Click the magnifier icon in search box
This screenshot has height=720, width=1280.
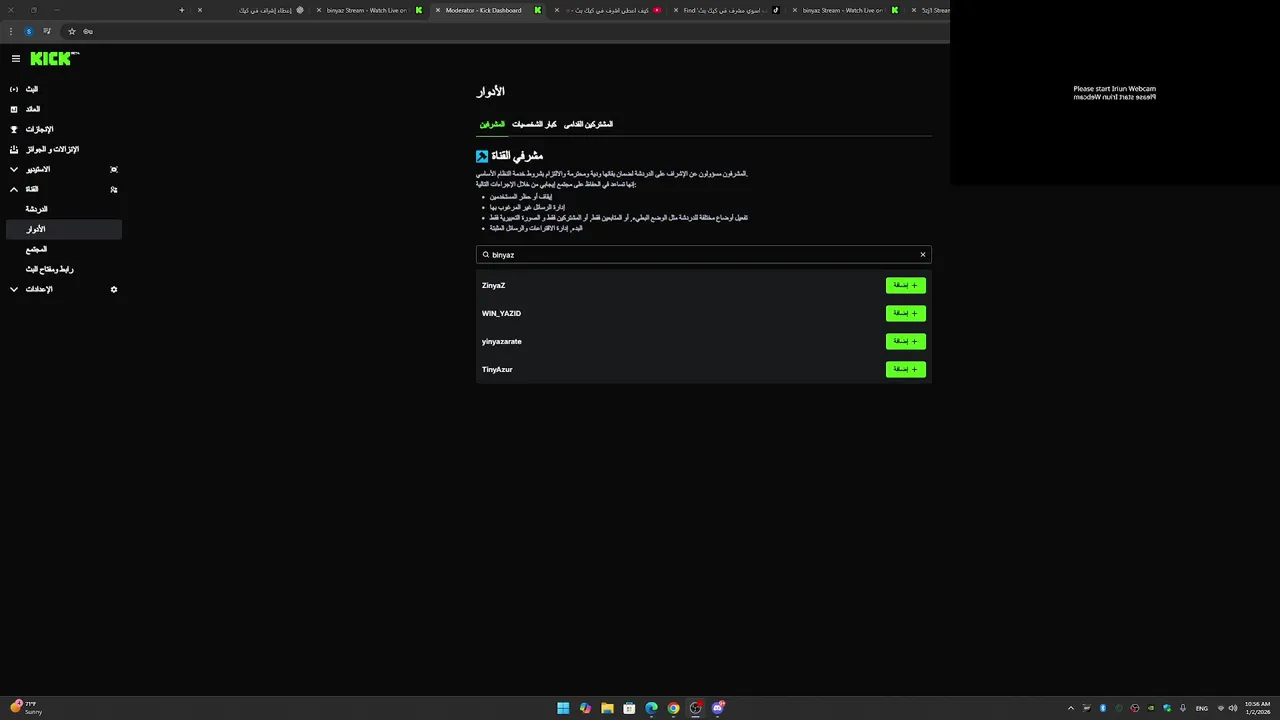click(486, 254)
